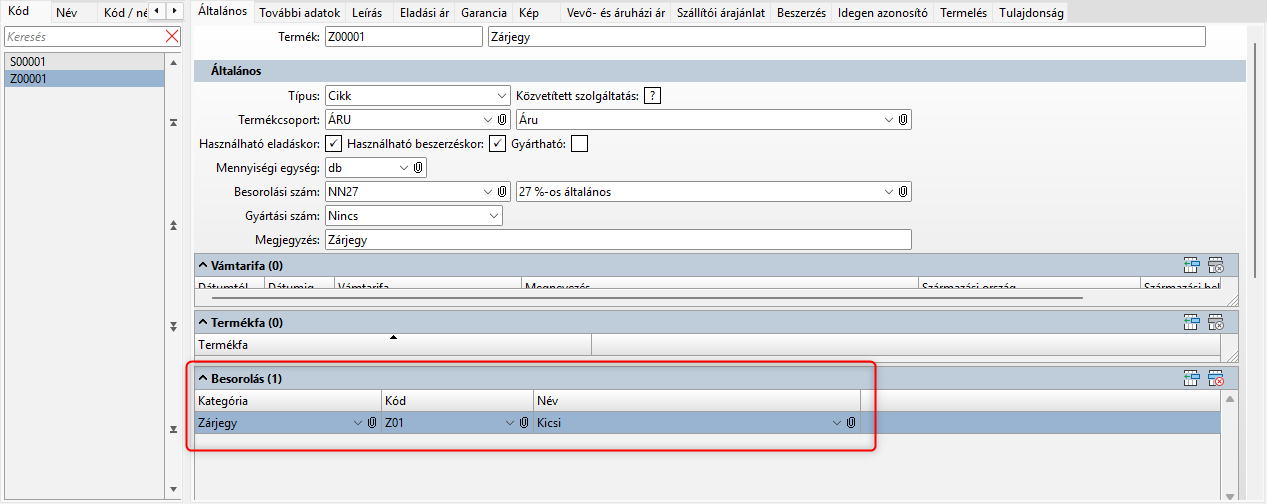Switch to the Termelés tab
1267x504 pixels.
[x=964, y=13]
